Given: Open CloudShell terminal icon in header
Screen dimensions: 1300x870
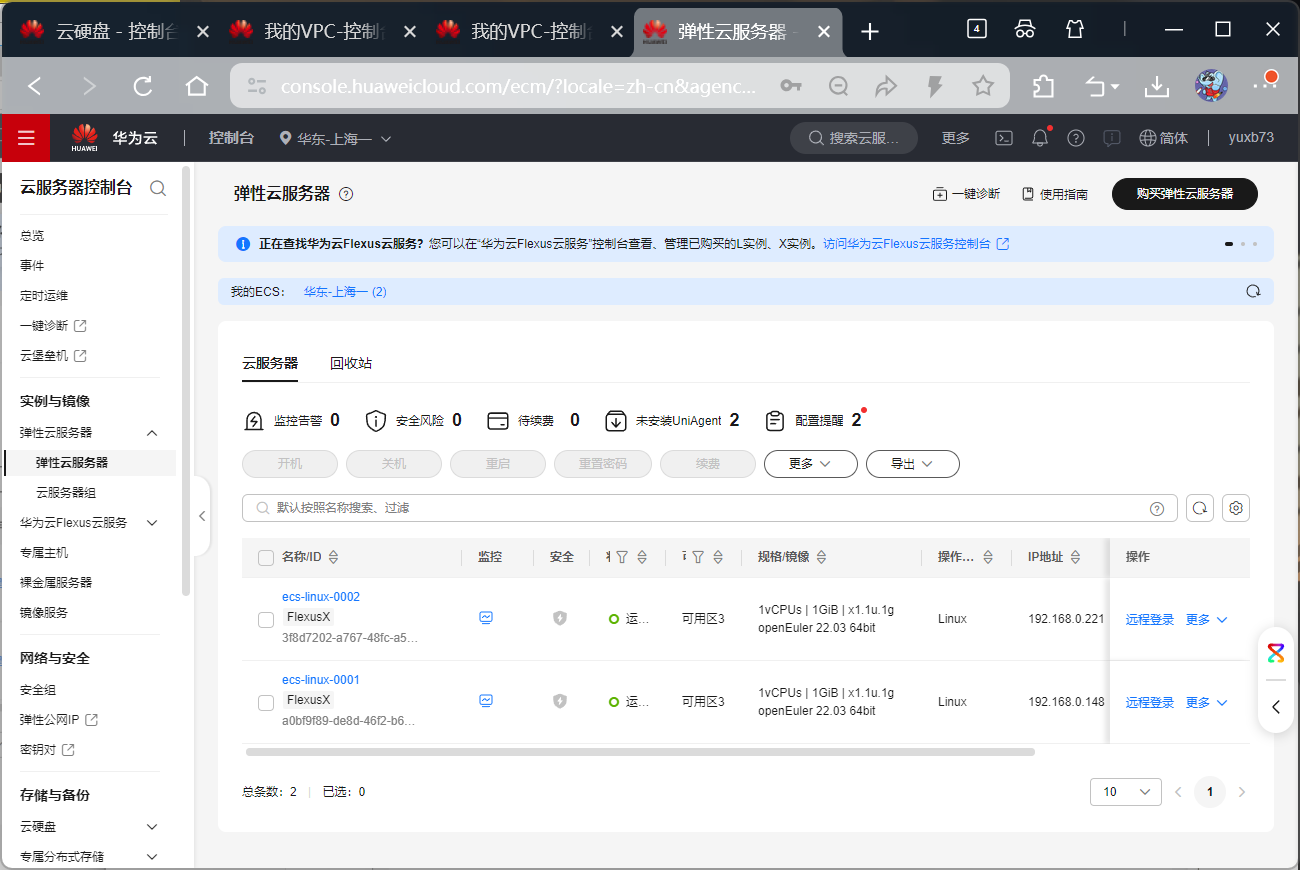Looking at the screenshot, I should [1006, 138].
